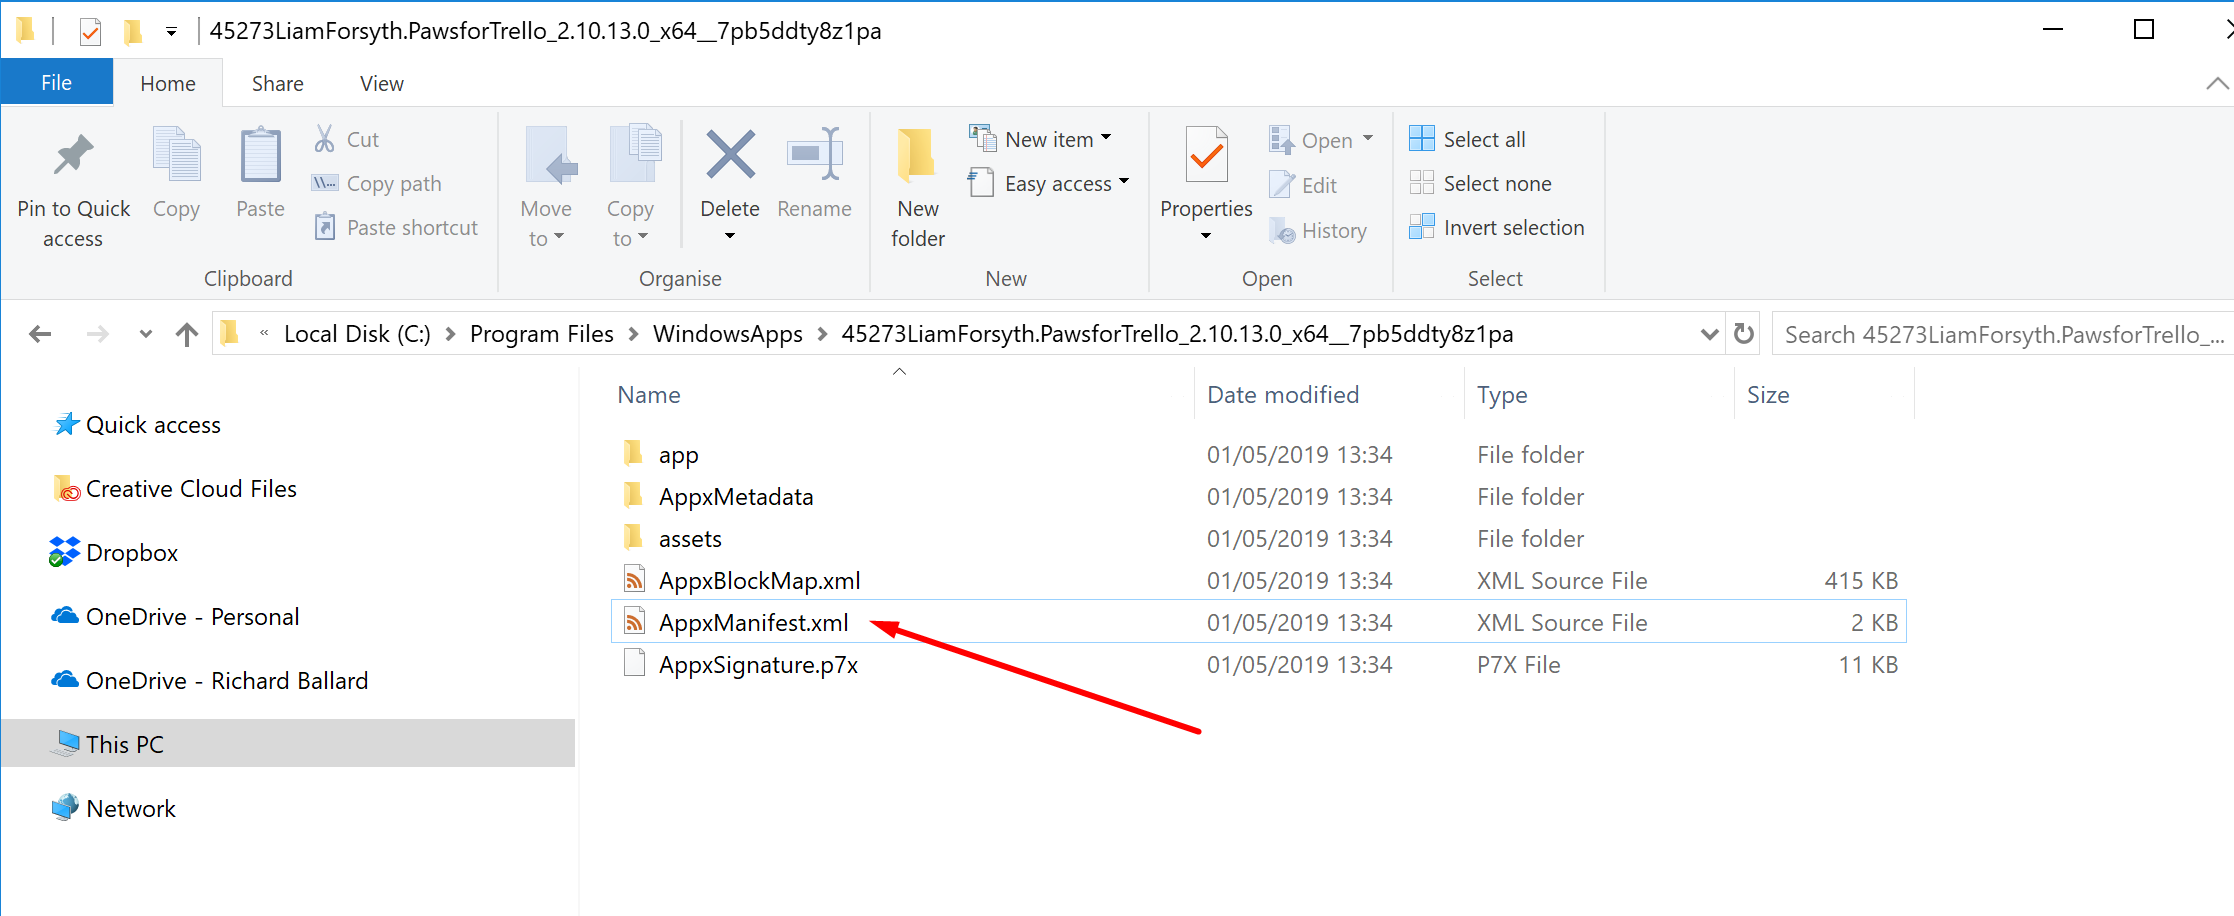Click the AppxSignature.p7x file icon
The image size is (2234, 916).
[x=634, y=664]
